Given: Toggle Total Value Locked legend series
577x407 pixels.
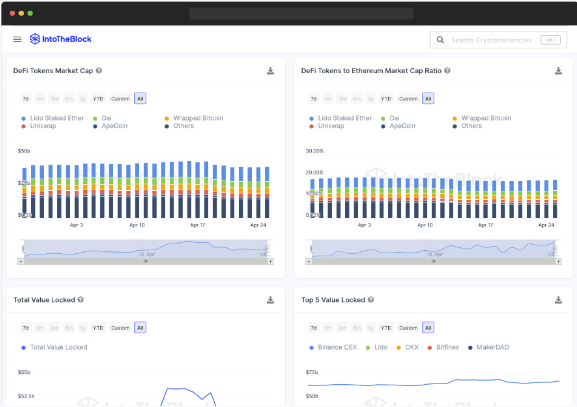Looking at the screenshot, I should tap(54, 347).
